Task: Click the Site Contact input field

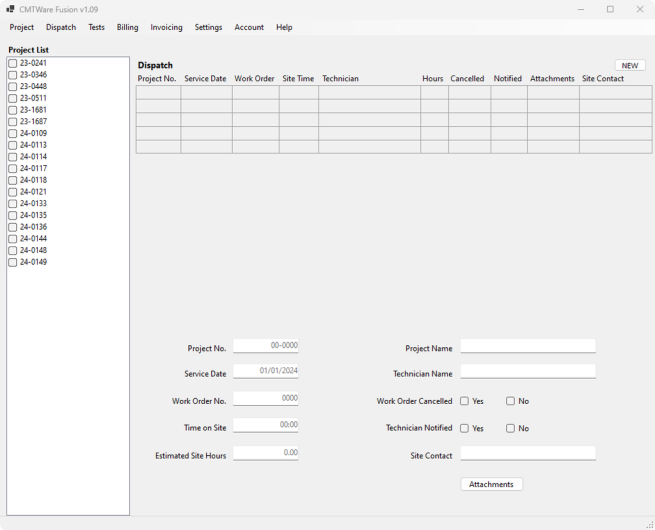Action: (527, 453)
